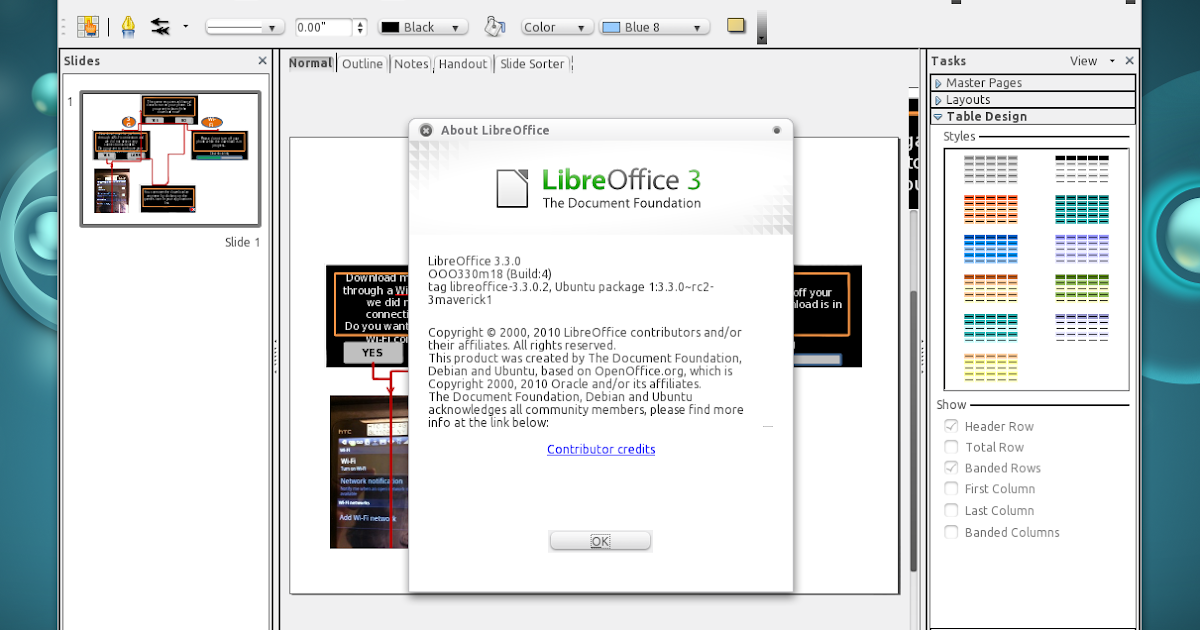Switch to the Slide Sorter tab

[x=532, y=63]
